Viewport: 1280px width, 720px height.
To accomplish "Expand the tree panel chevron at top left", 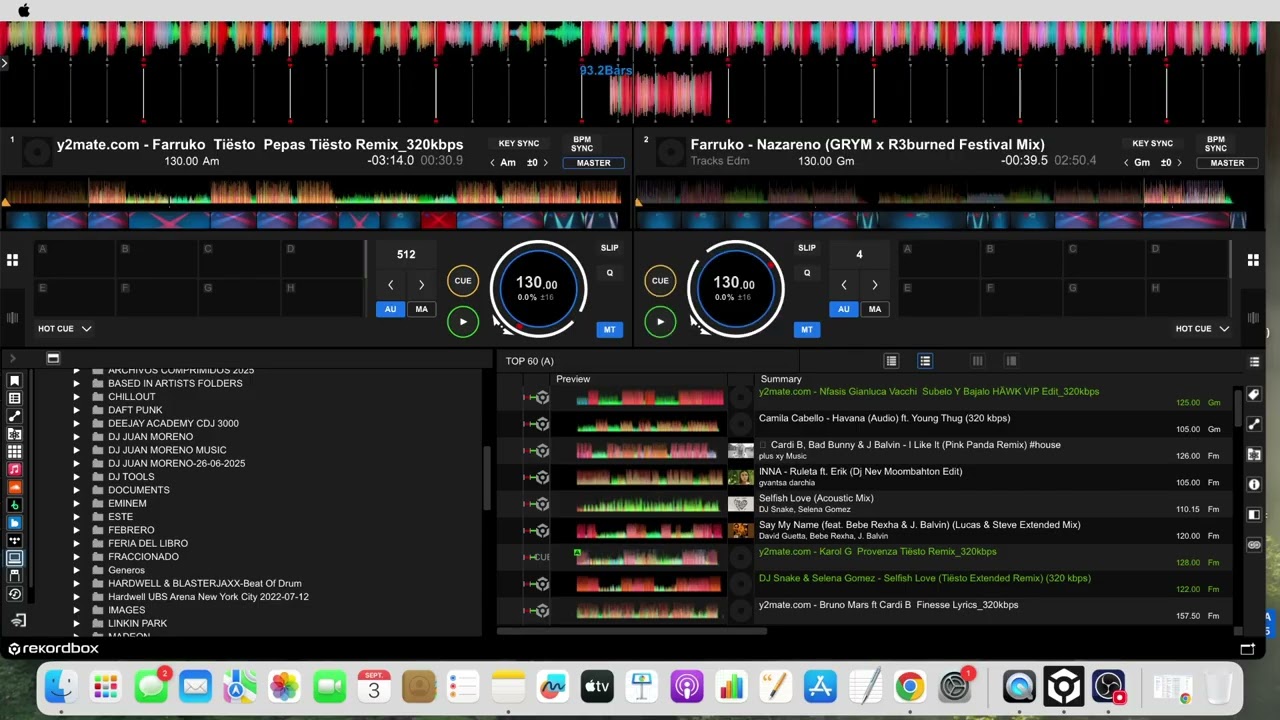I will (13, 358).
